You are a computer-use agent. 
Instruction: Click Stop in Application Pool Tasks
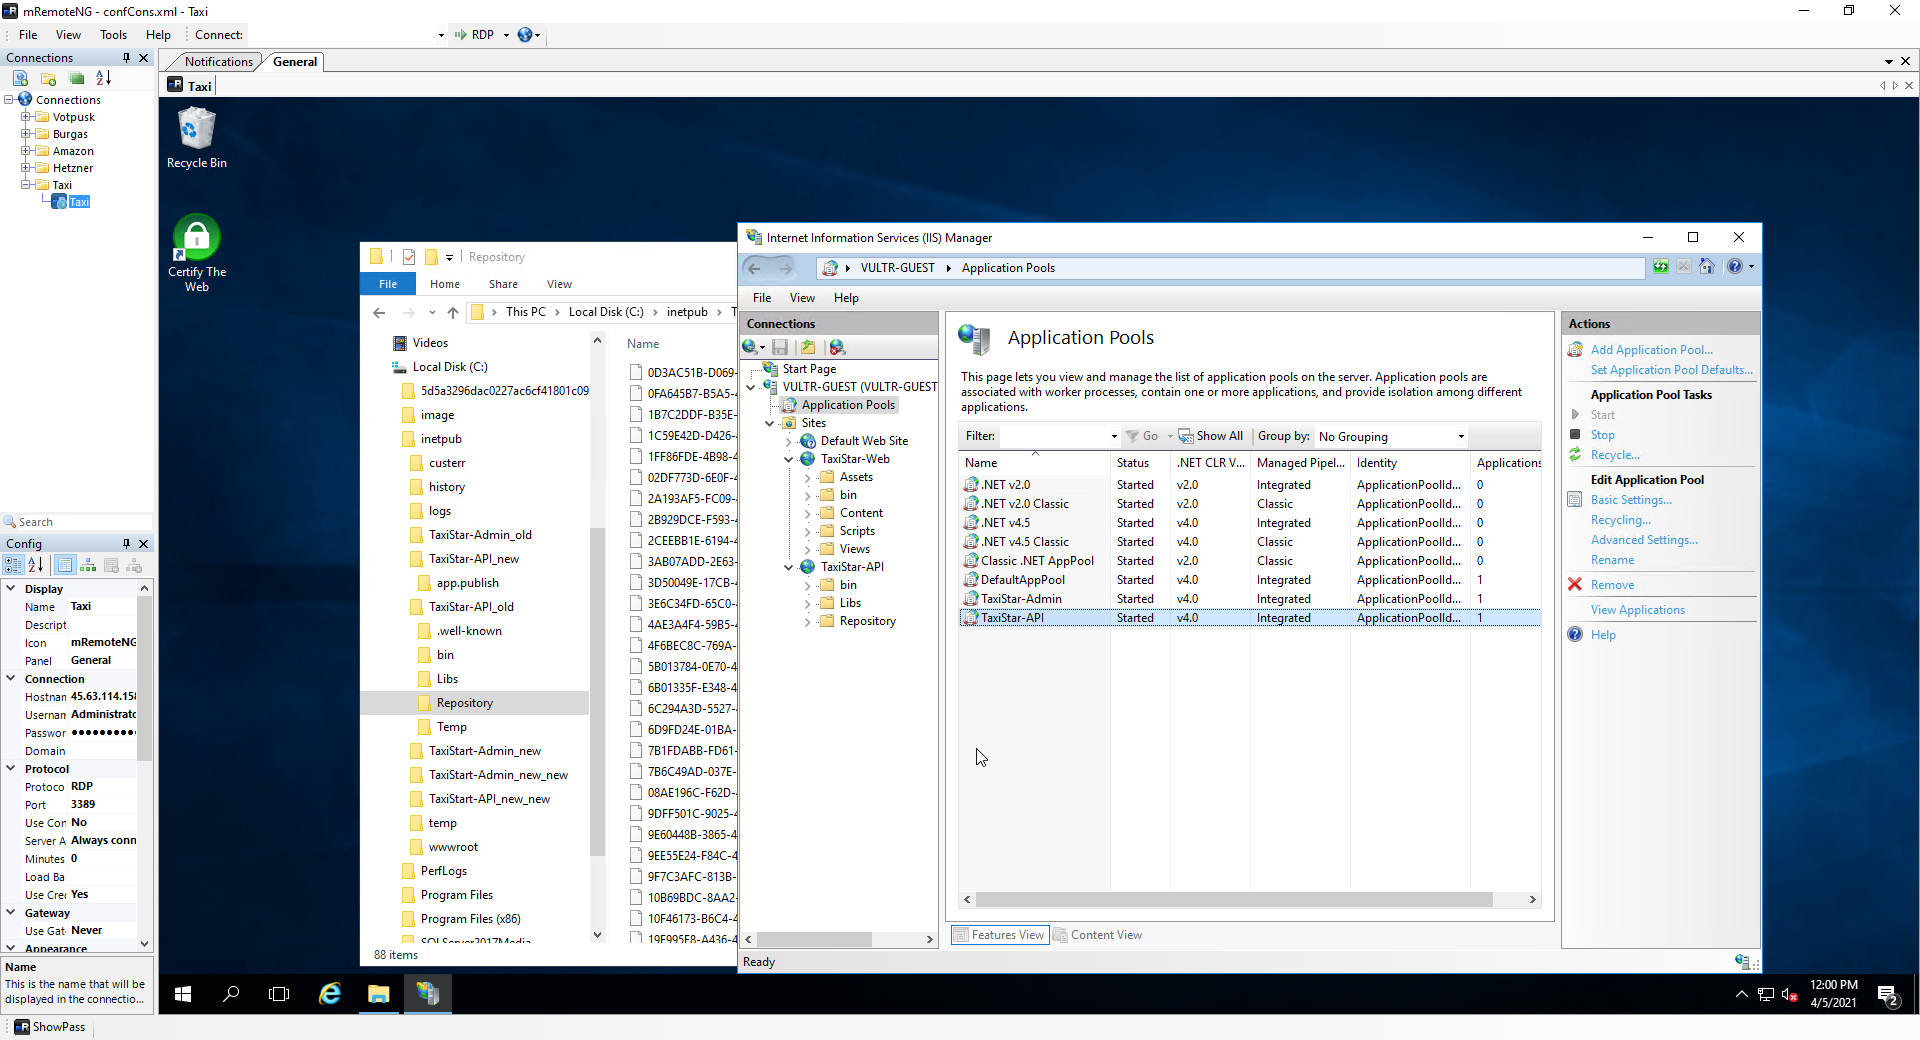1602,435
